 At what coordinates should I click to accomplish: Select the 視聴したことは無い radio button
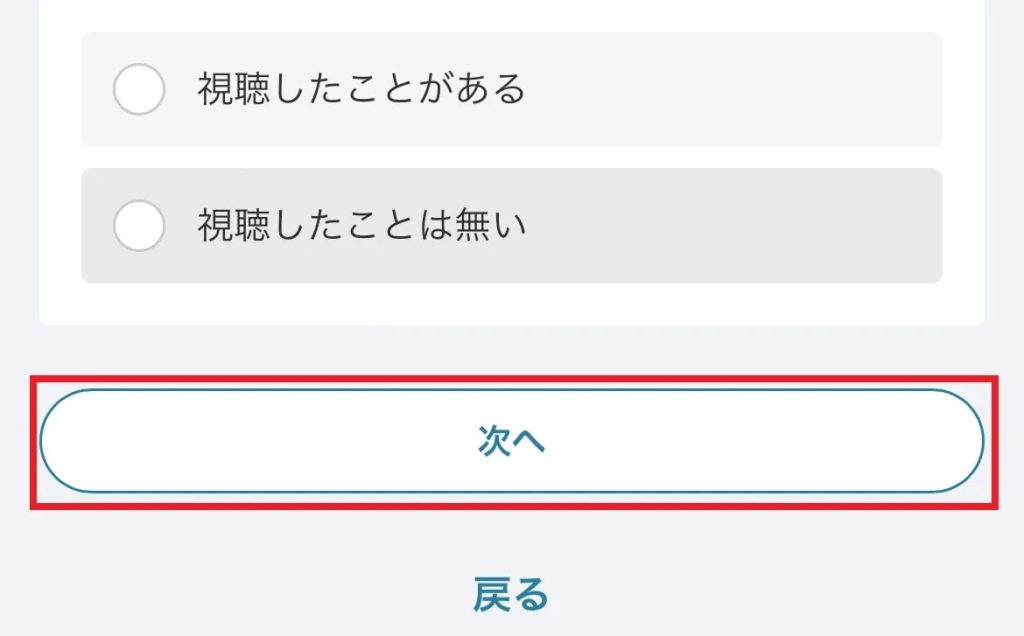138,226
